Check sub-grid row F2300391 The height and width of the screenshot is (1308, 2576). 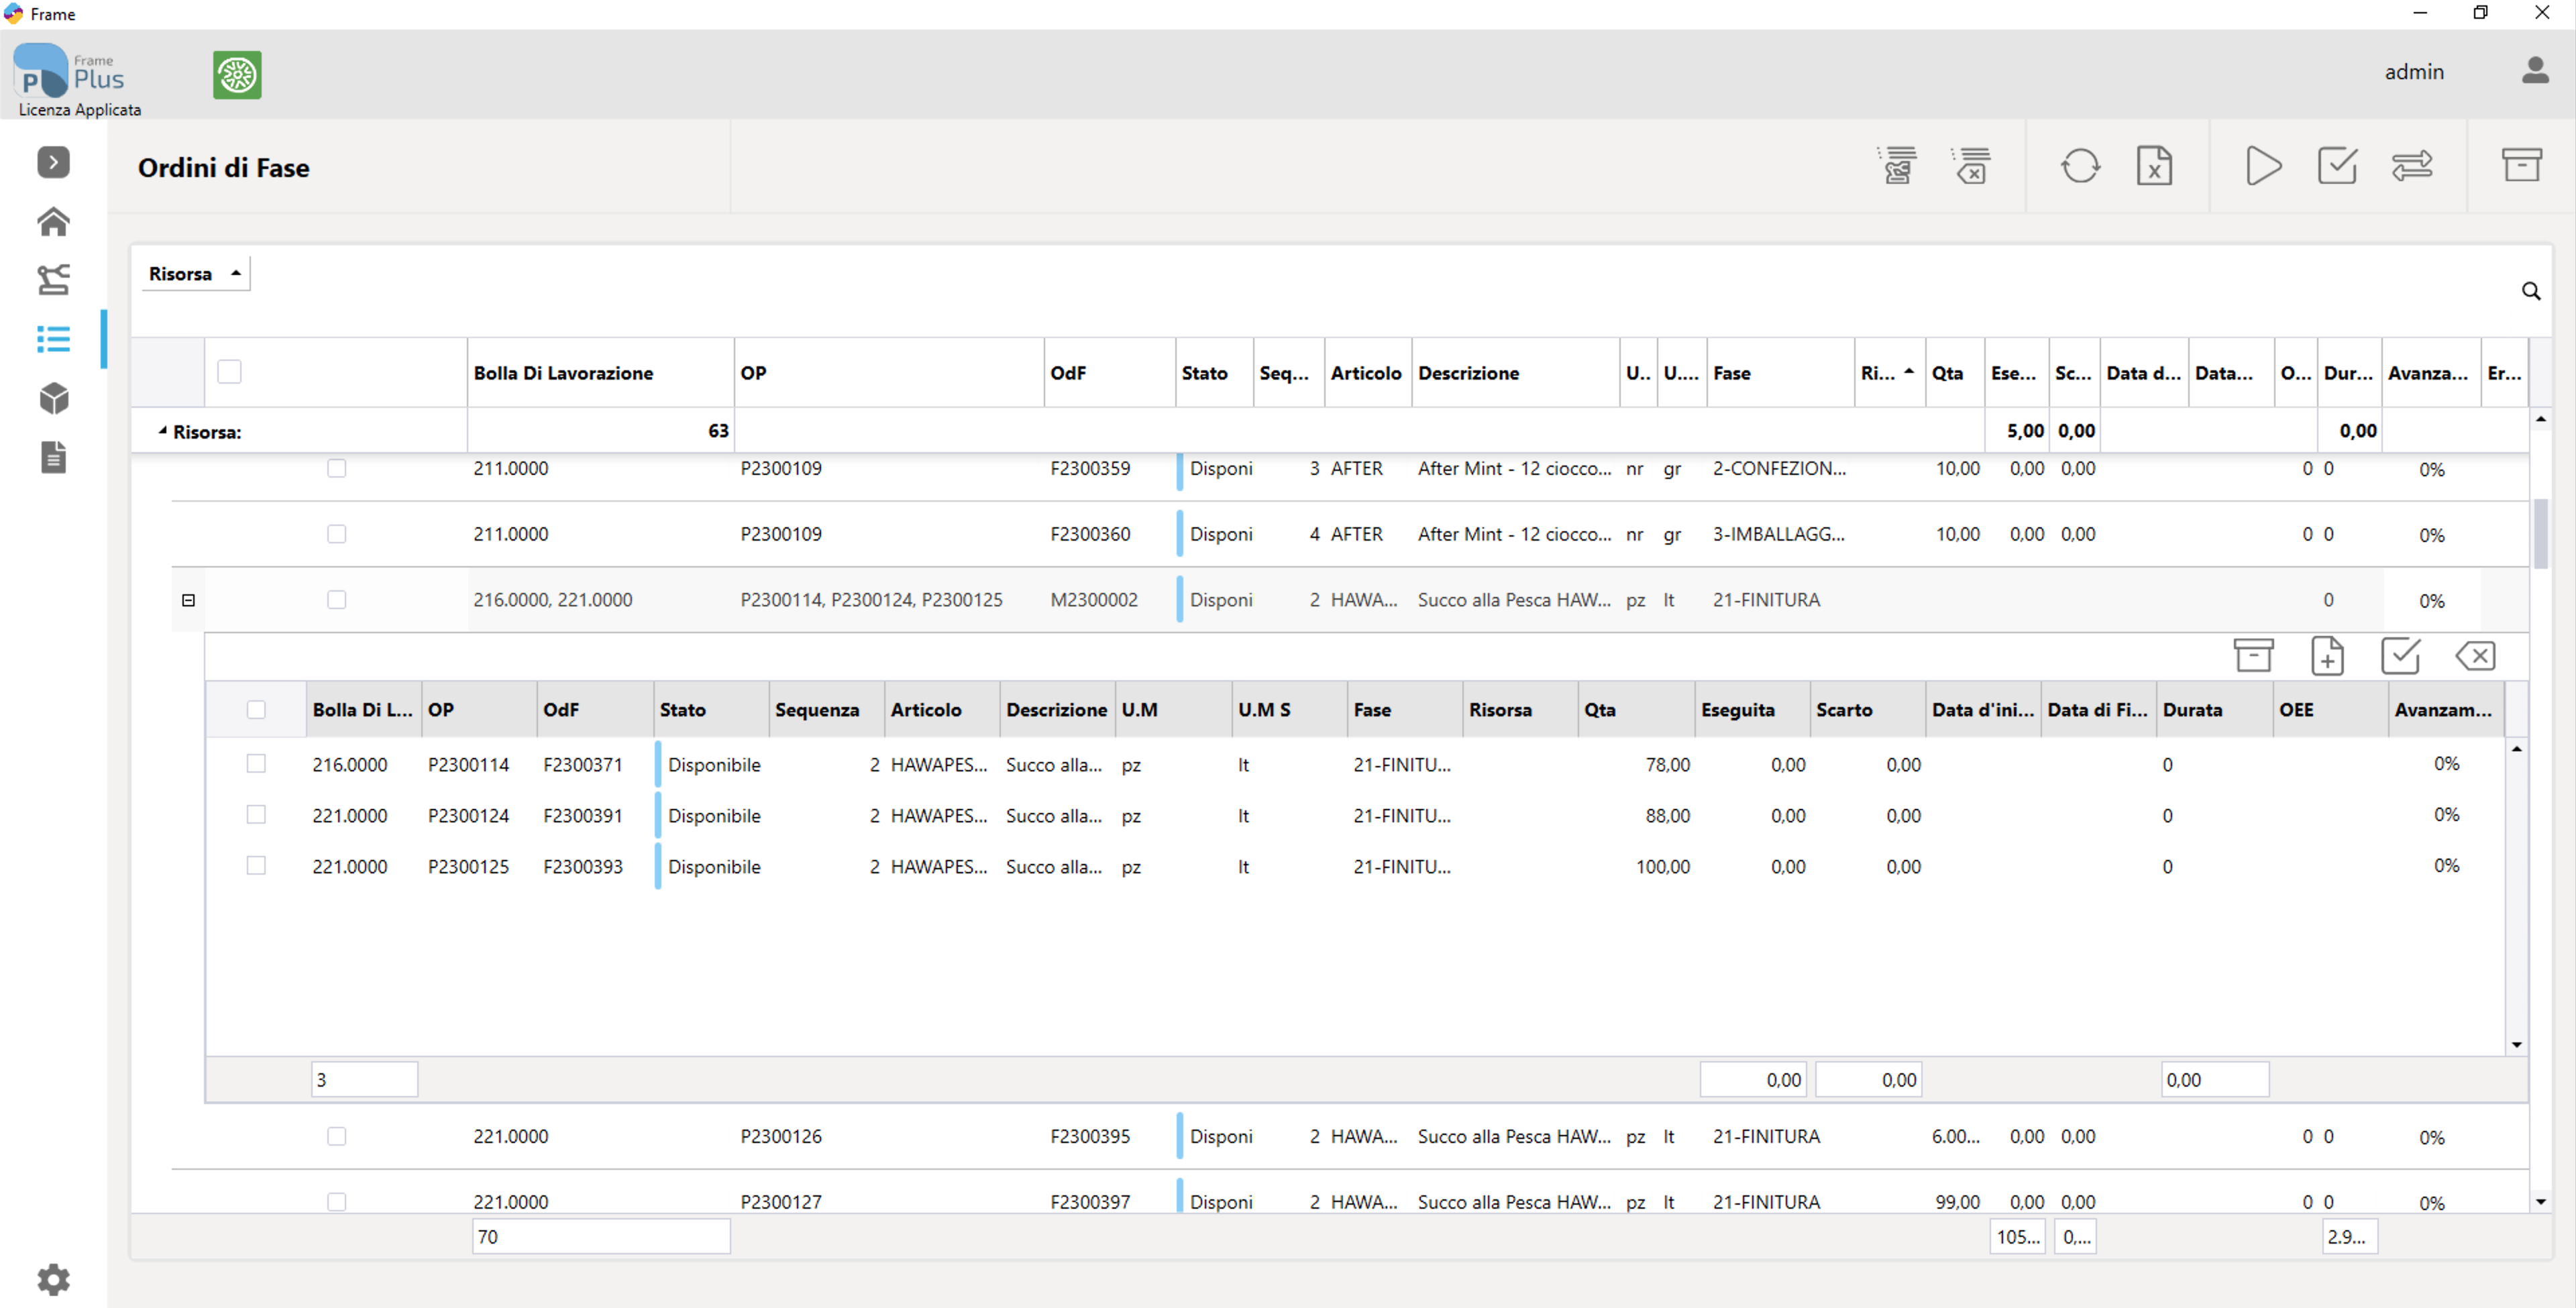256,815
